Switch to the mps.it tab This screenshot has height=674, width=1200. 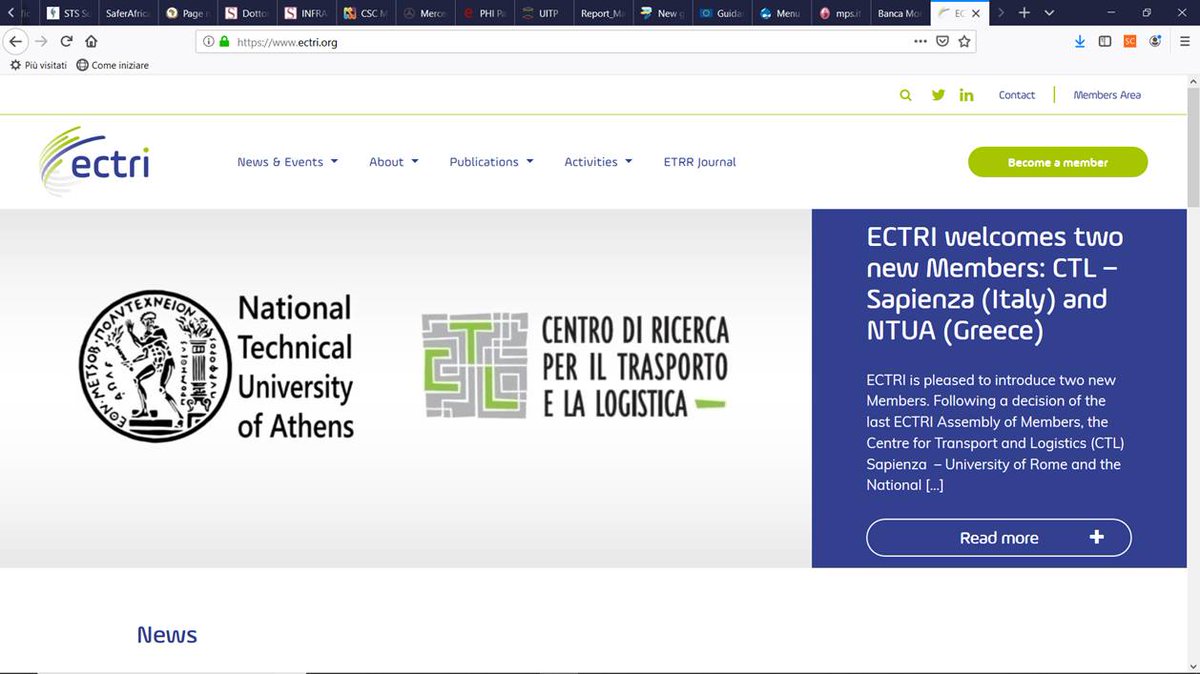(840, 13)
